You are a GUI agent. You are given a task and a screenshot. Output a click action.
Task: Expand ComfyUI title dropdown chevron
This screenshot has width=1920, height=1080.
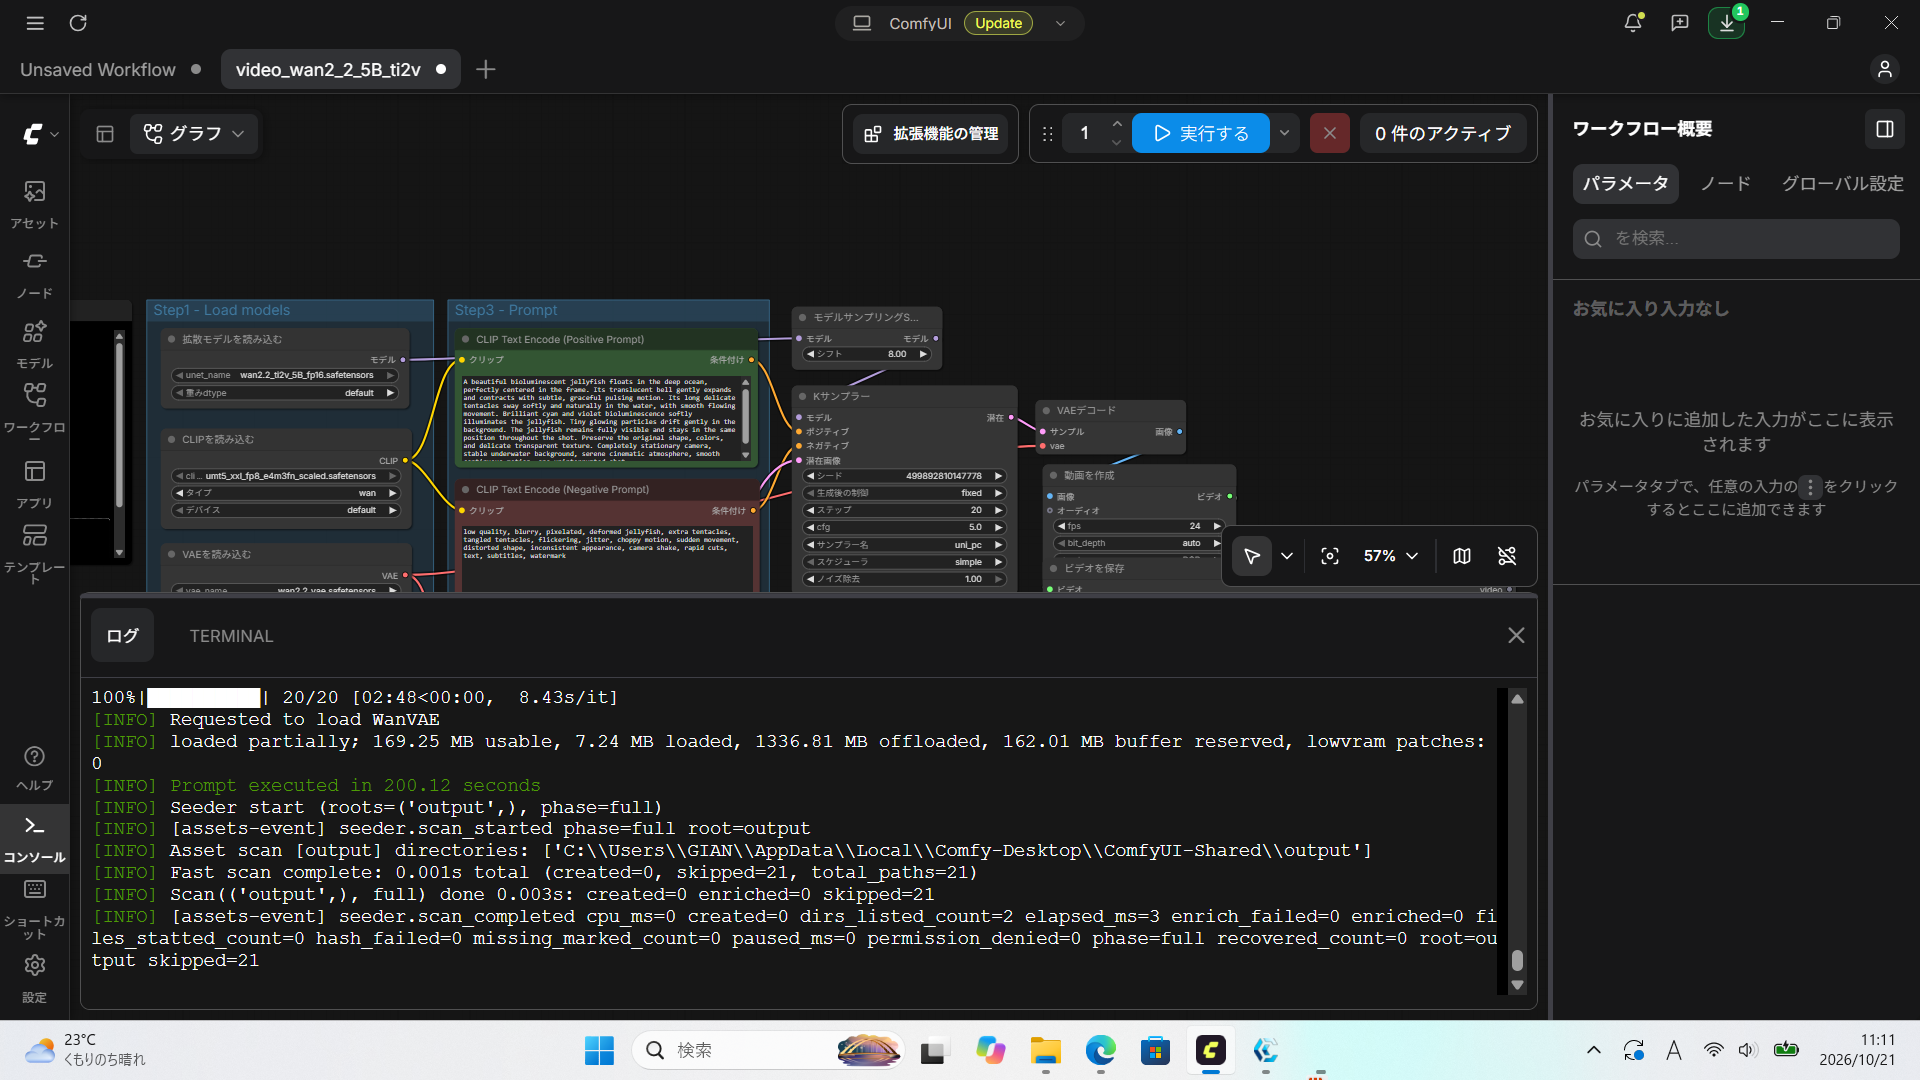tap(1060, 23)
